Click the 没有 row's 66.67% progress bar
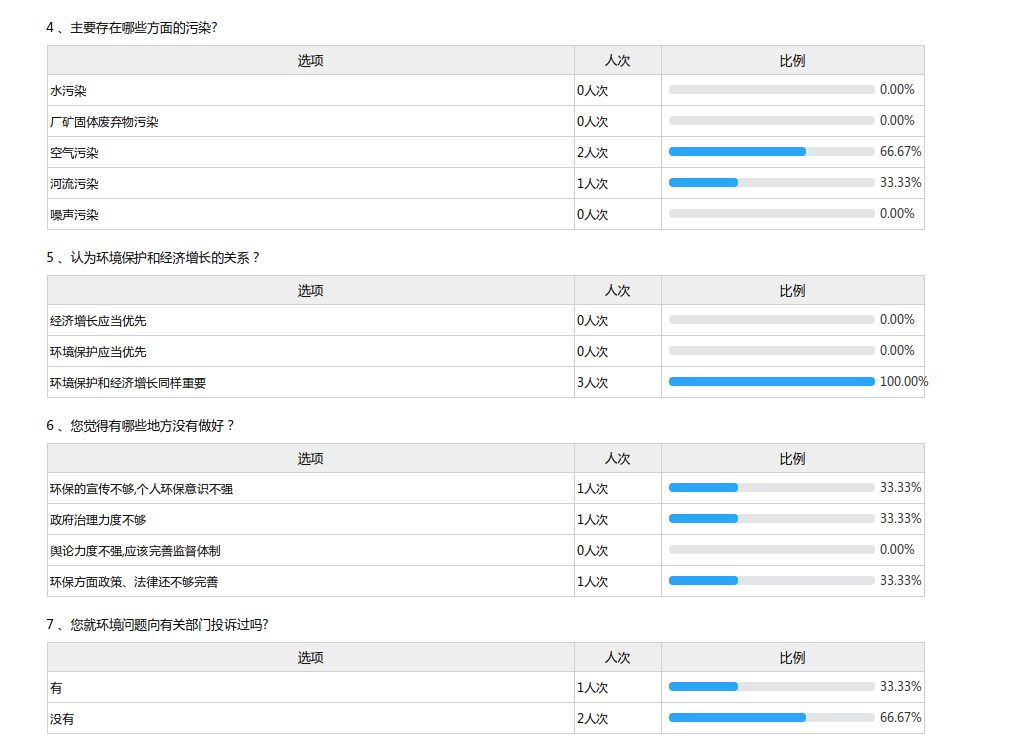Image resolution: width=1020 pixels, height=742 pixels. 771,717
